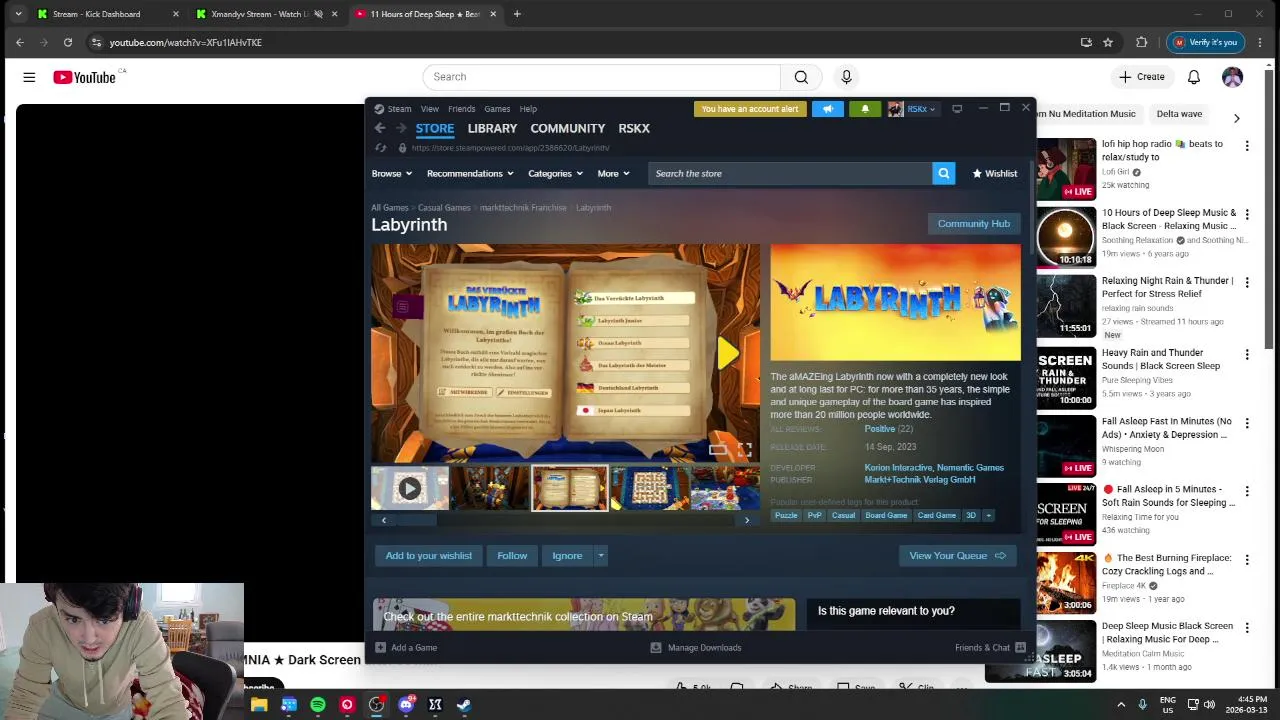1280x720 pixels.
Task: Reload the Chrome page
Action: (68, 42)
